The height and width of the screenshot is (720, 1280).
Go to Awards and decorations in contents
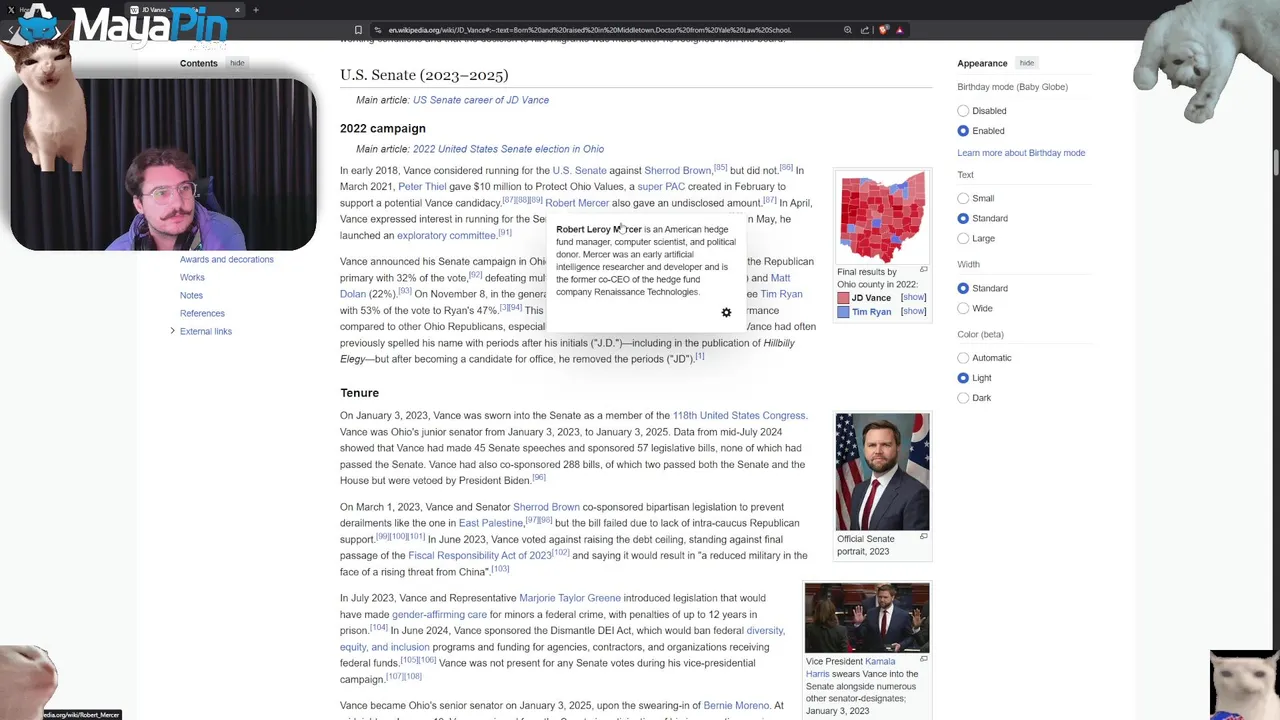(x=227, y=260)
